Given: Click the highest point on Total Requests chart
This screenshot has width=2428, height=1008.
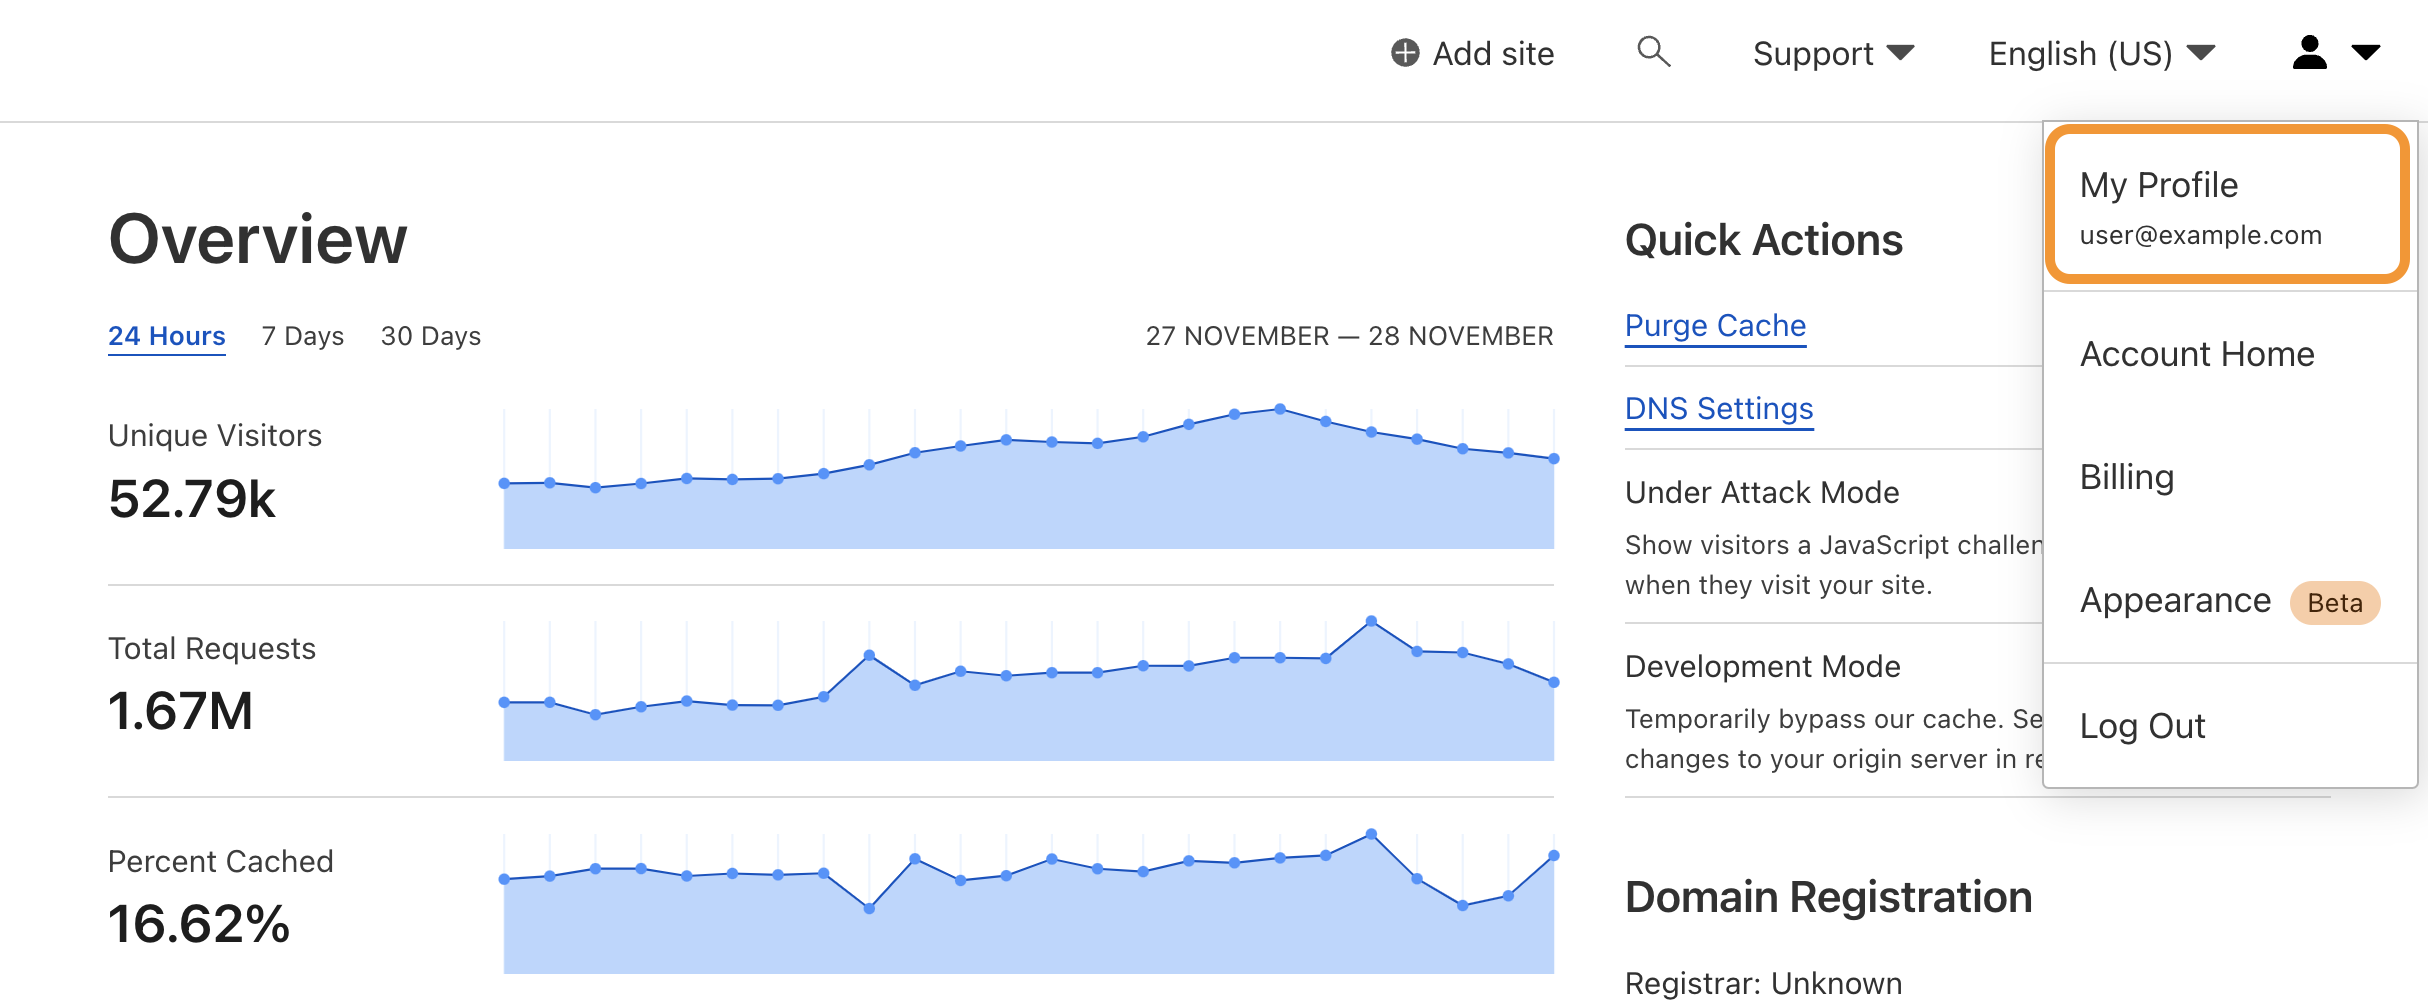Looking at the screenshot, I should [x=1371, y=621].
